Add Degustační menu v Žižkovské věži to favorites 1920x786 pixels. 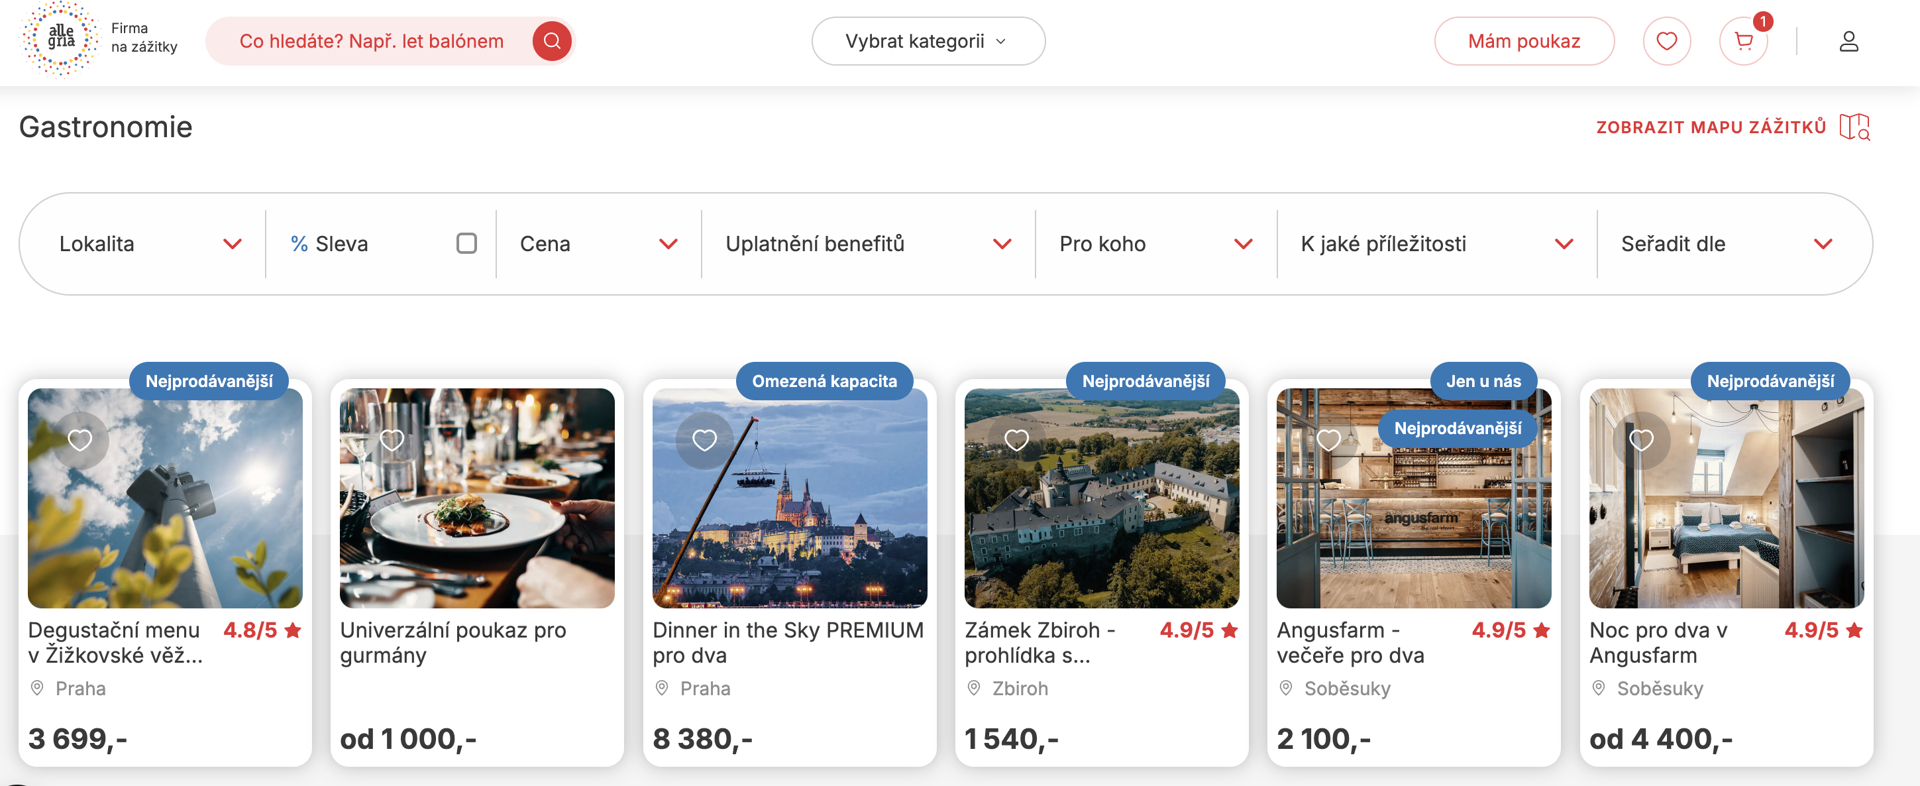coord(80,440)
